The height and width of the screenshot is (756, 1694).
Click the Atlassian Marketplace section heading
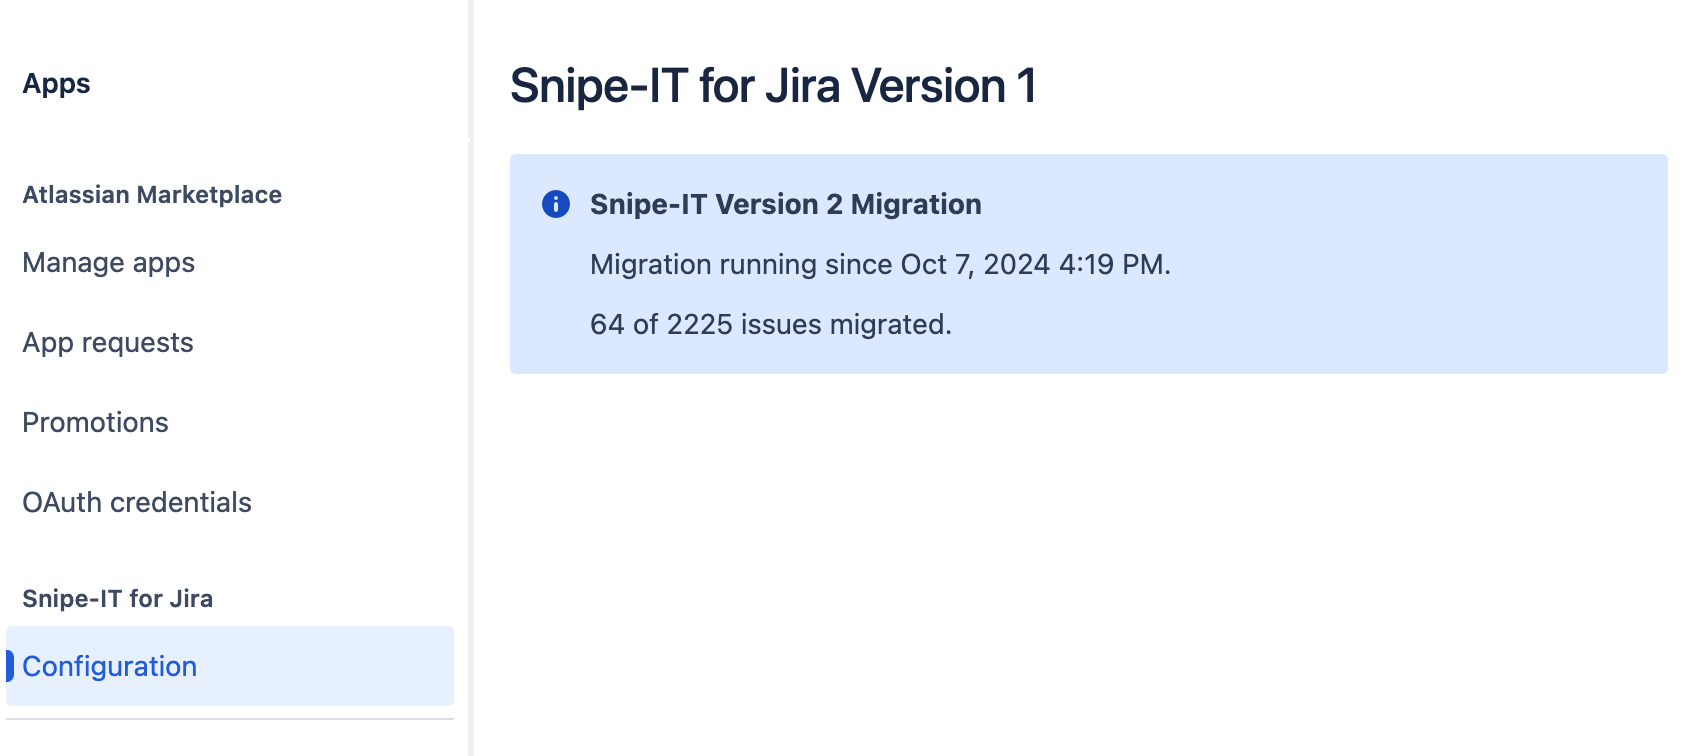click(152, 195)
